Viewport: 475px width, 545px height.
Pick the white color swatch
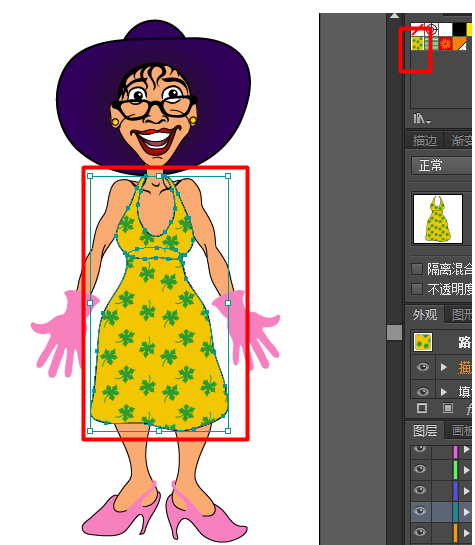coord(445,30)
